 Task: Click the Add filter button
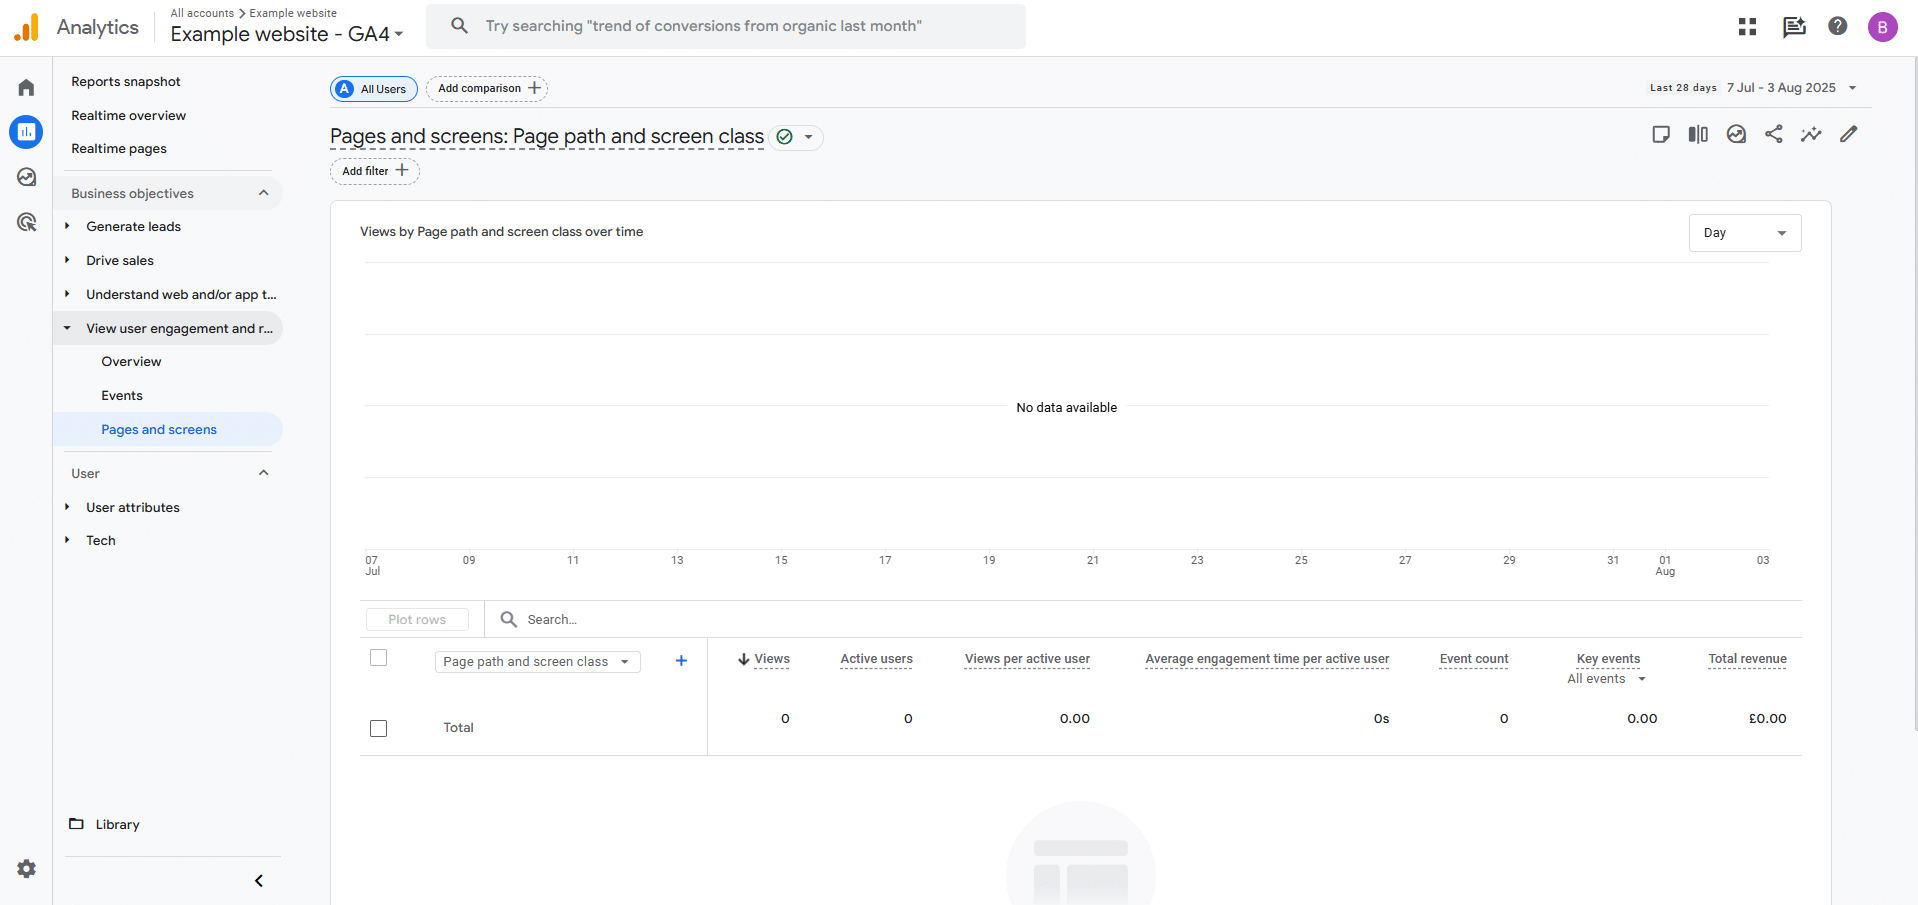pyautogui.click(x=374, y=171)
